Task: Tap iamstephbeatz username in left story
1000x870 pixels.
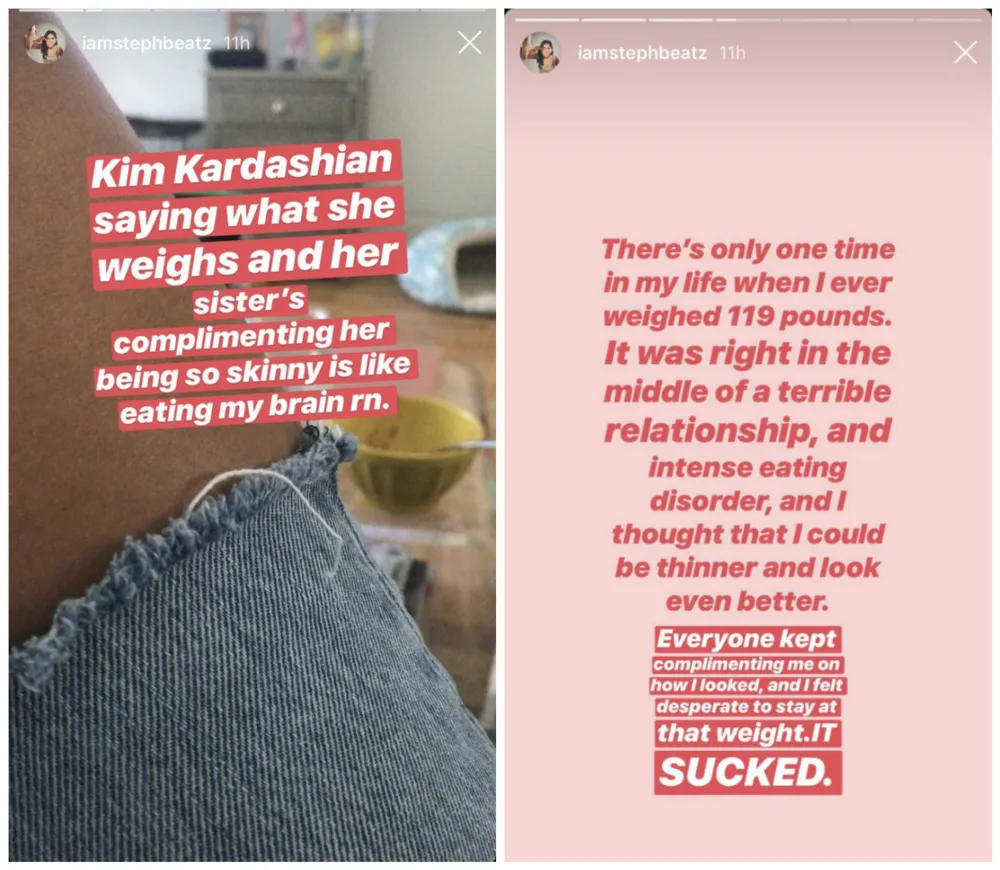Action: [146, 43]
